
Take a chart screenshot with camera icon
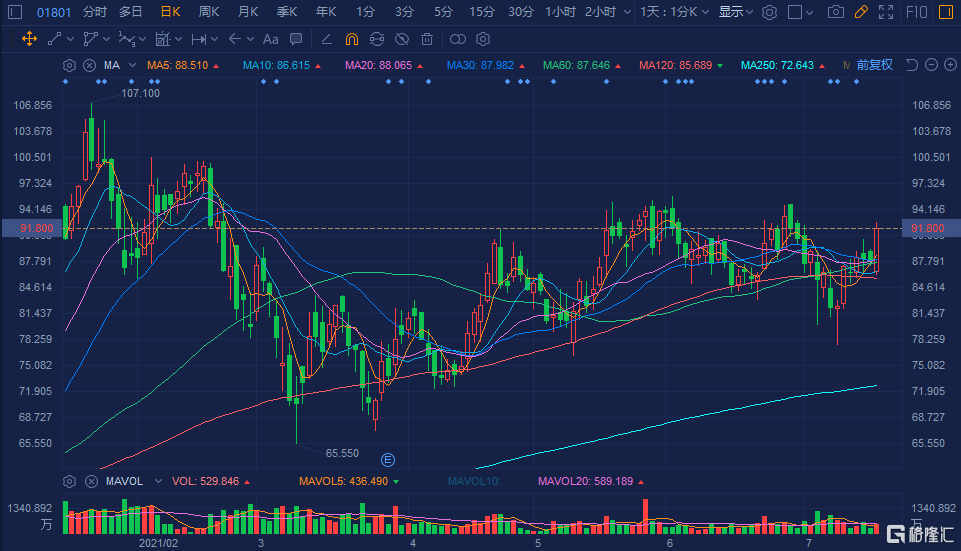point(836,12)
